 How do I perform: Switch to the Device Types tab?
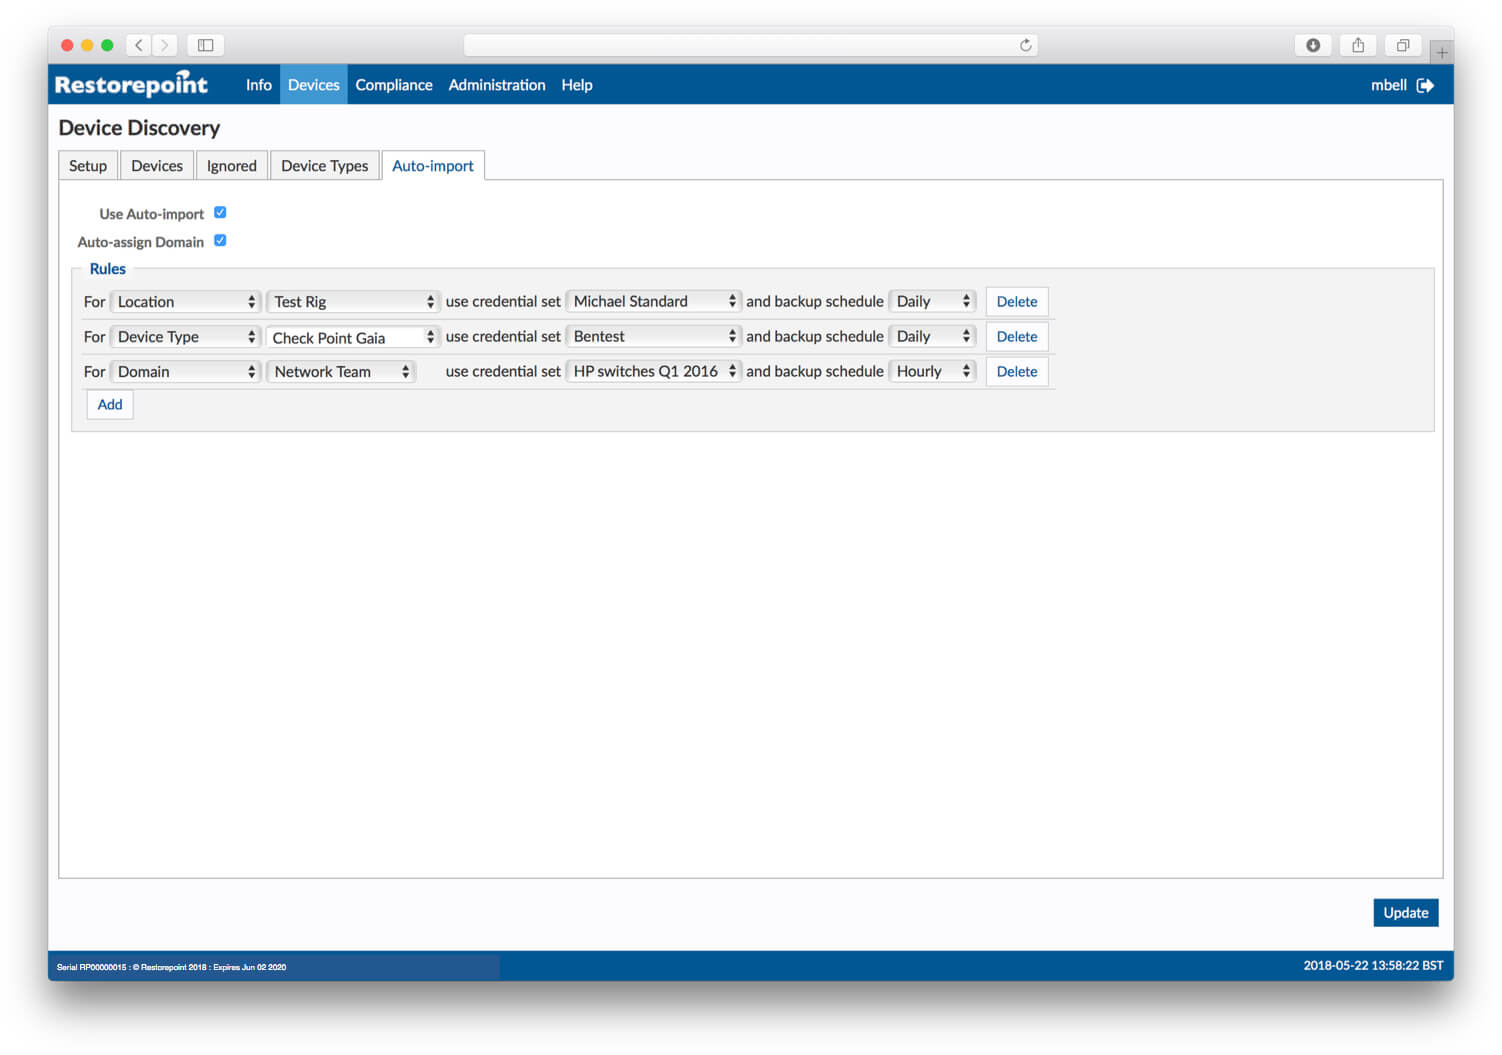pos(324,165)
